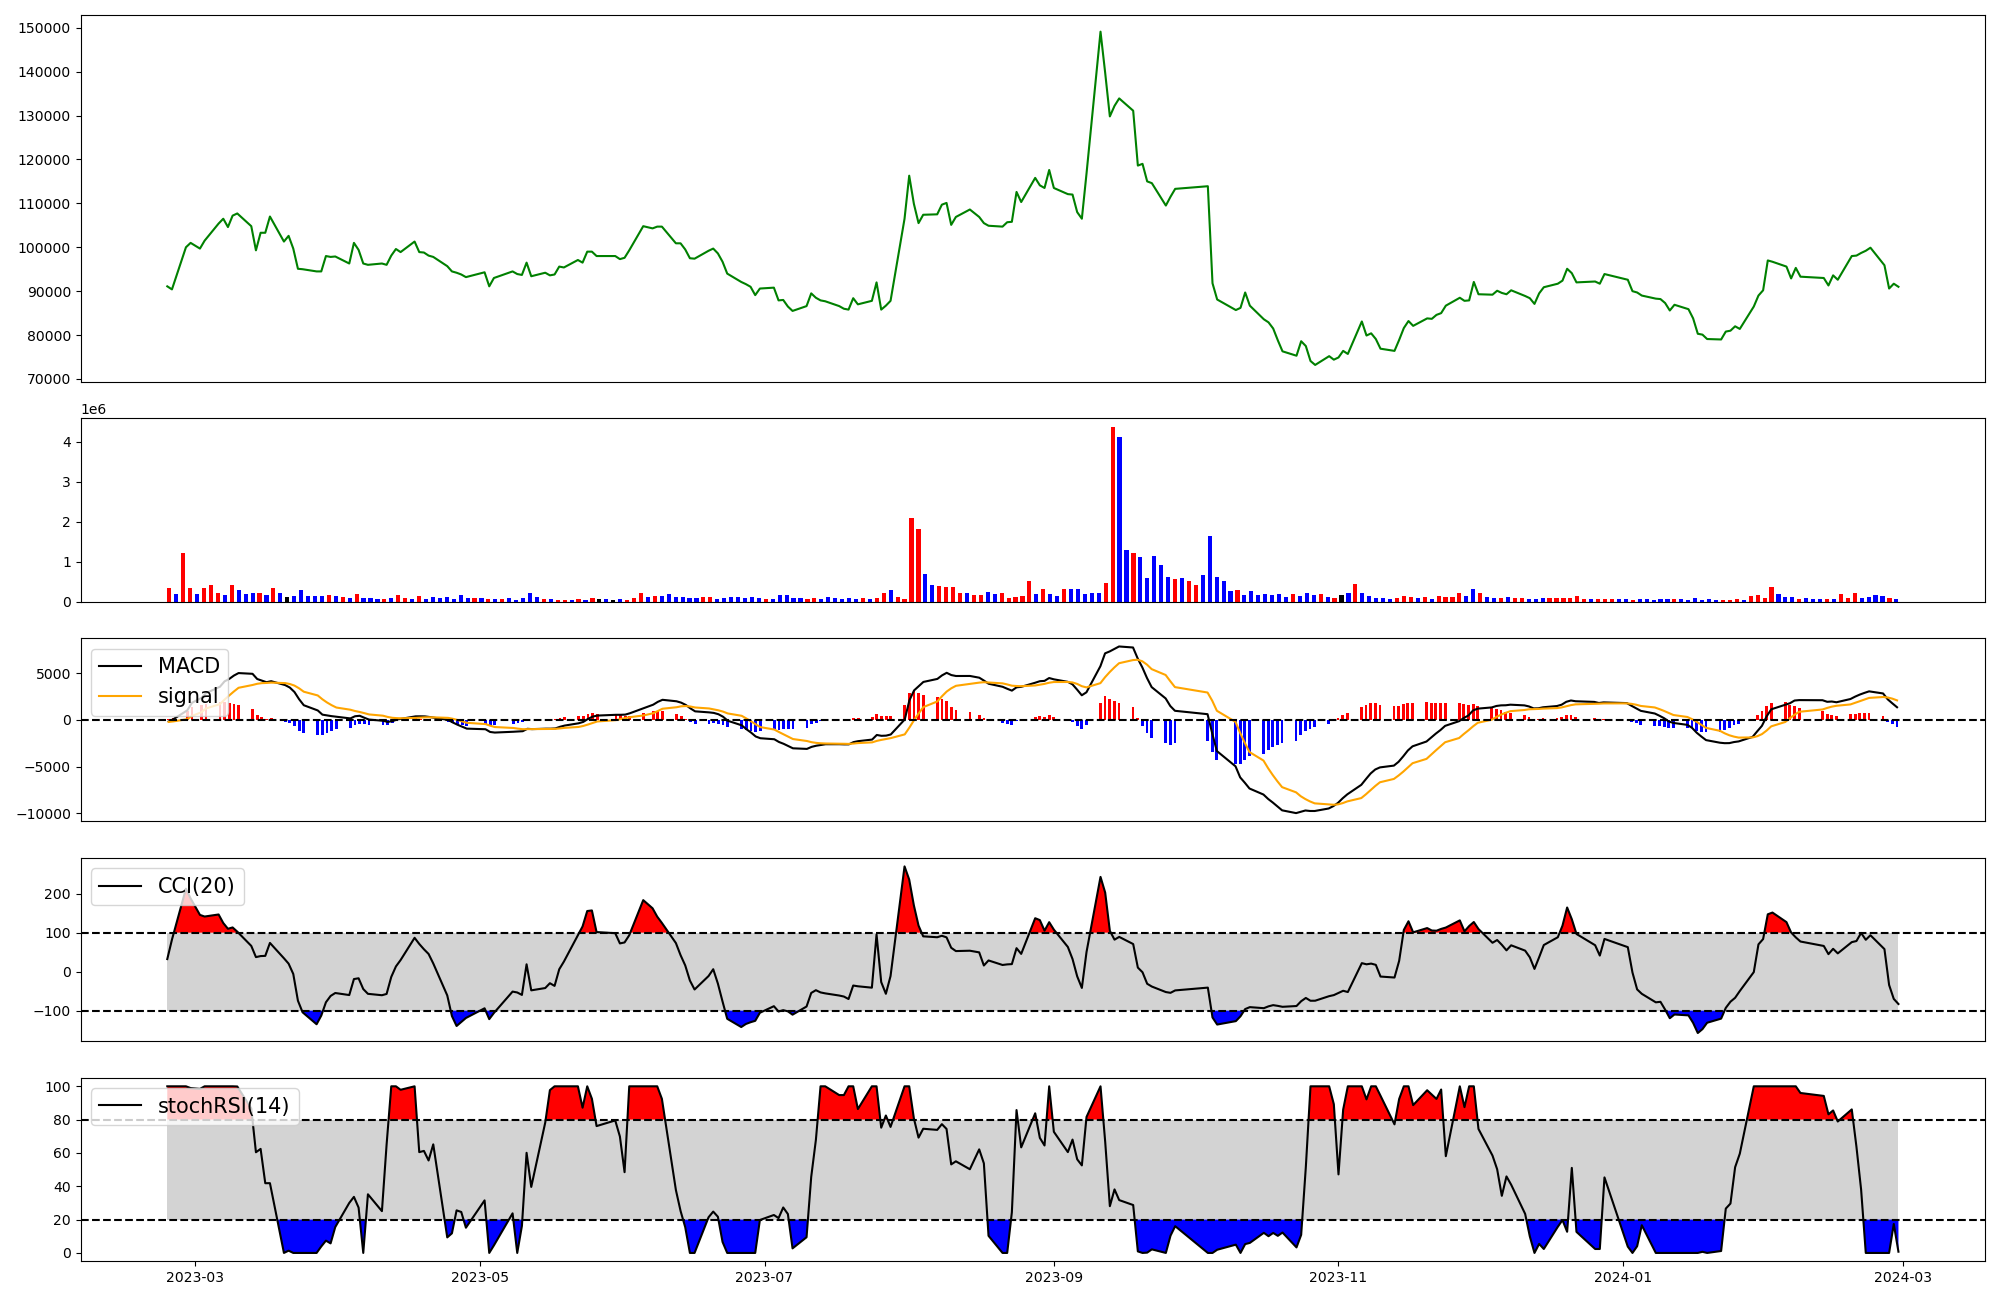Click the −10000 MACD axis label

pos(42,814)
